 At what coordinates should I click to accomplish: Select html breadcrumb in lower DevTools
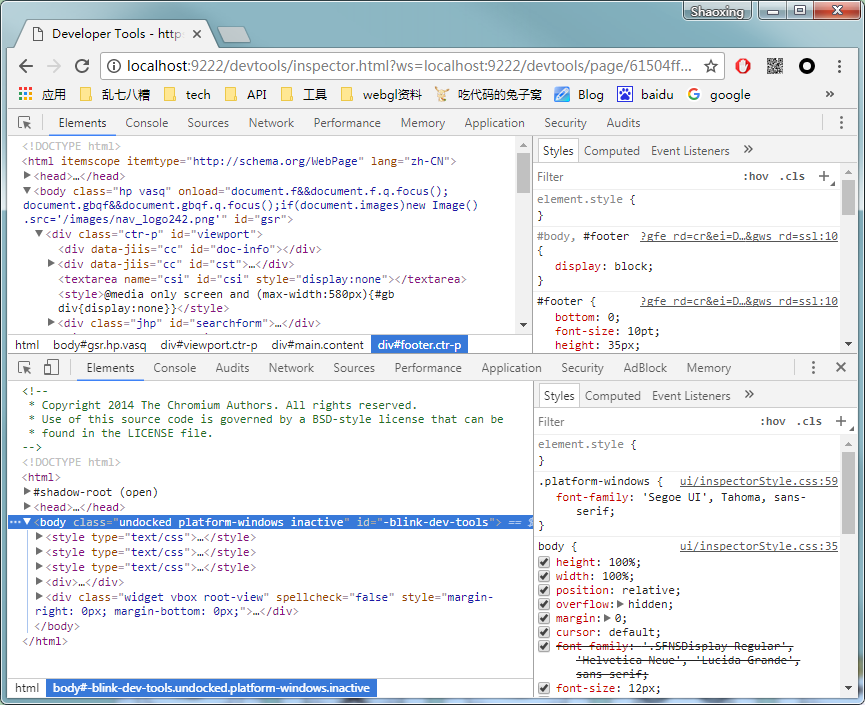27,688
